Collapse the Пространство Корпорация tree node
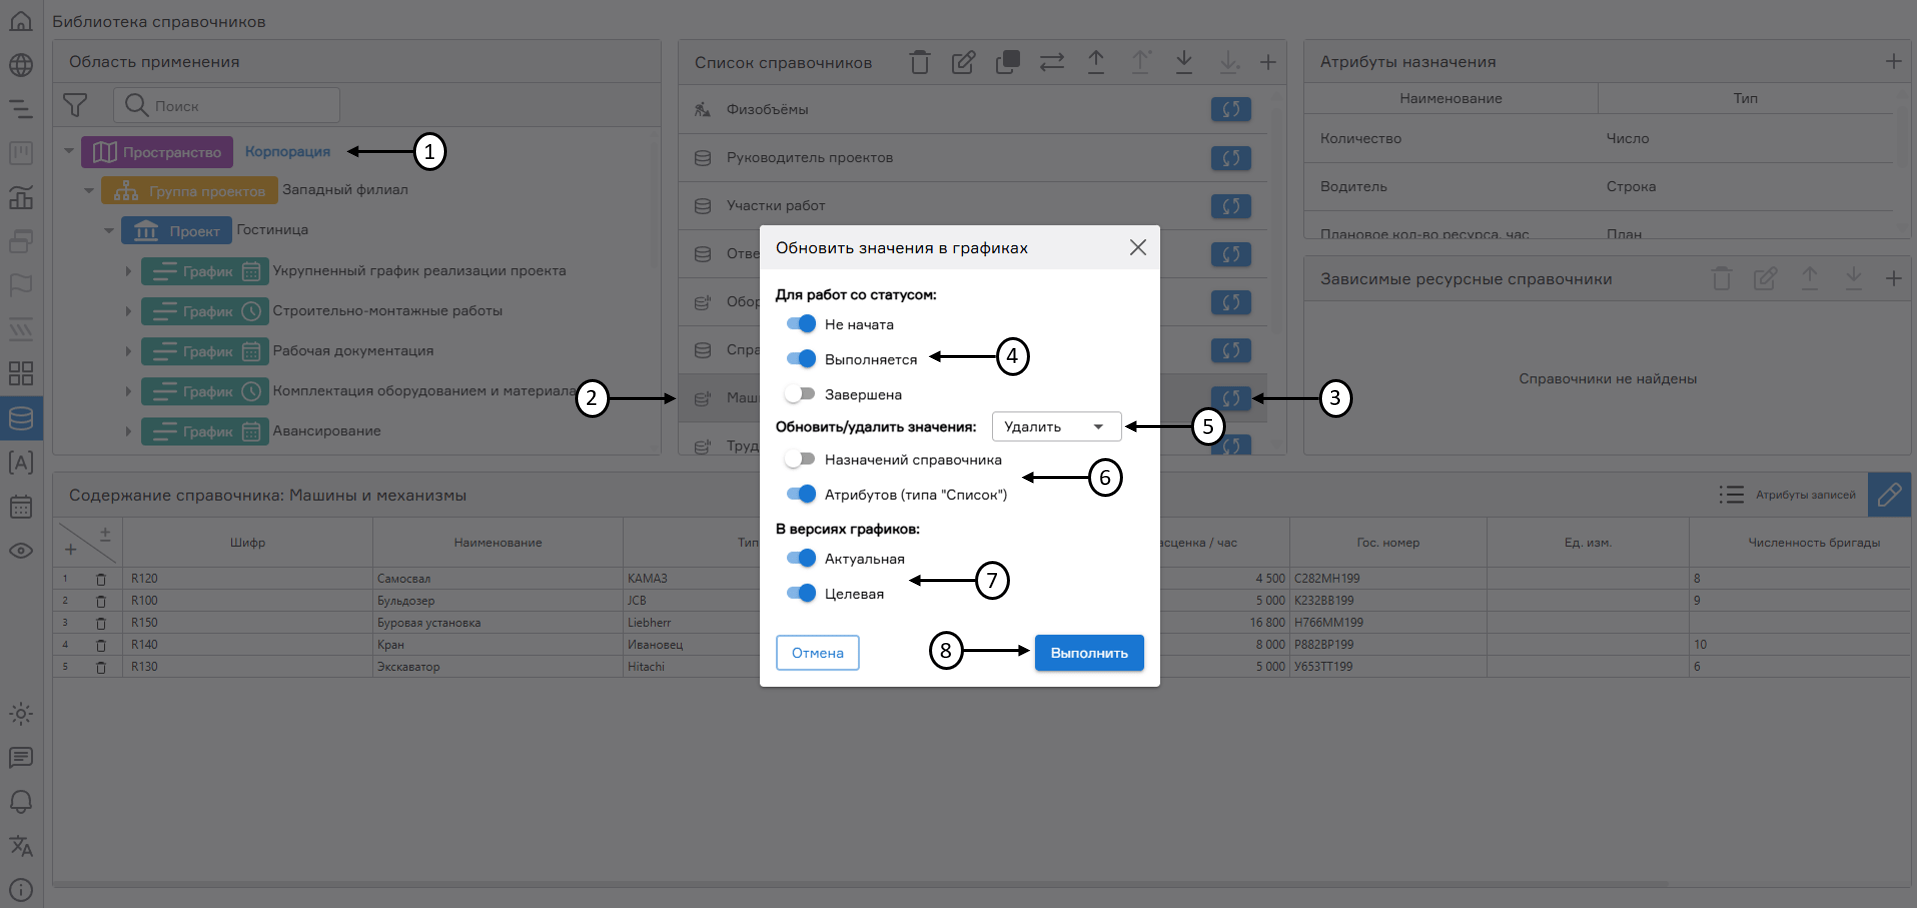Screen dimensions: 1917x908 click(x=69, y=152)
